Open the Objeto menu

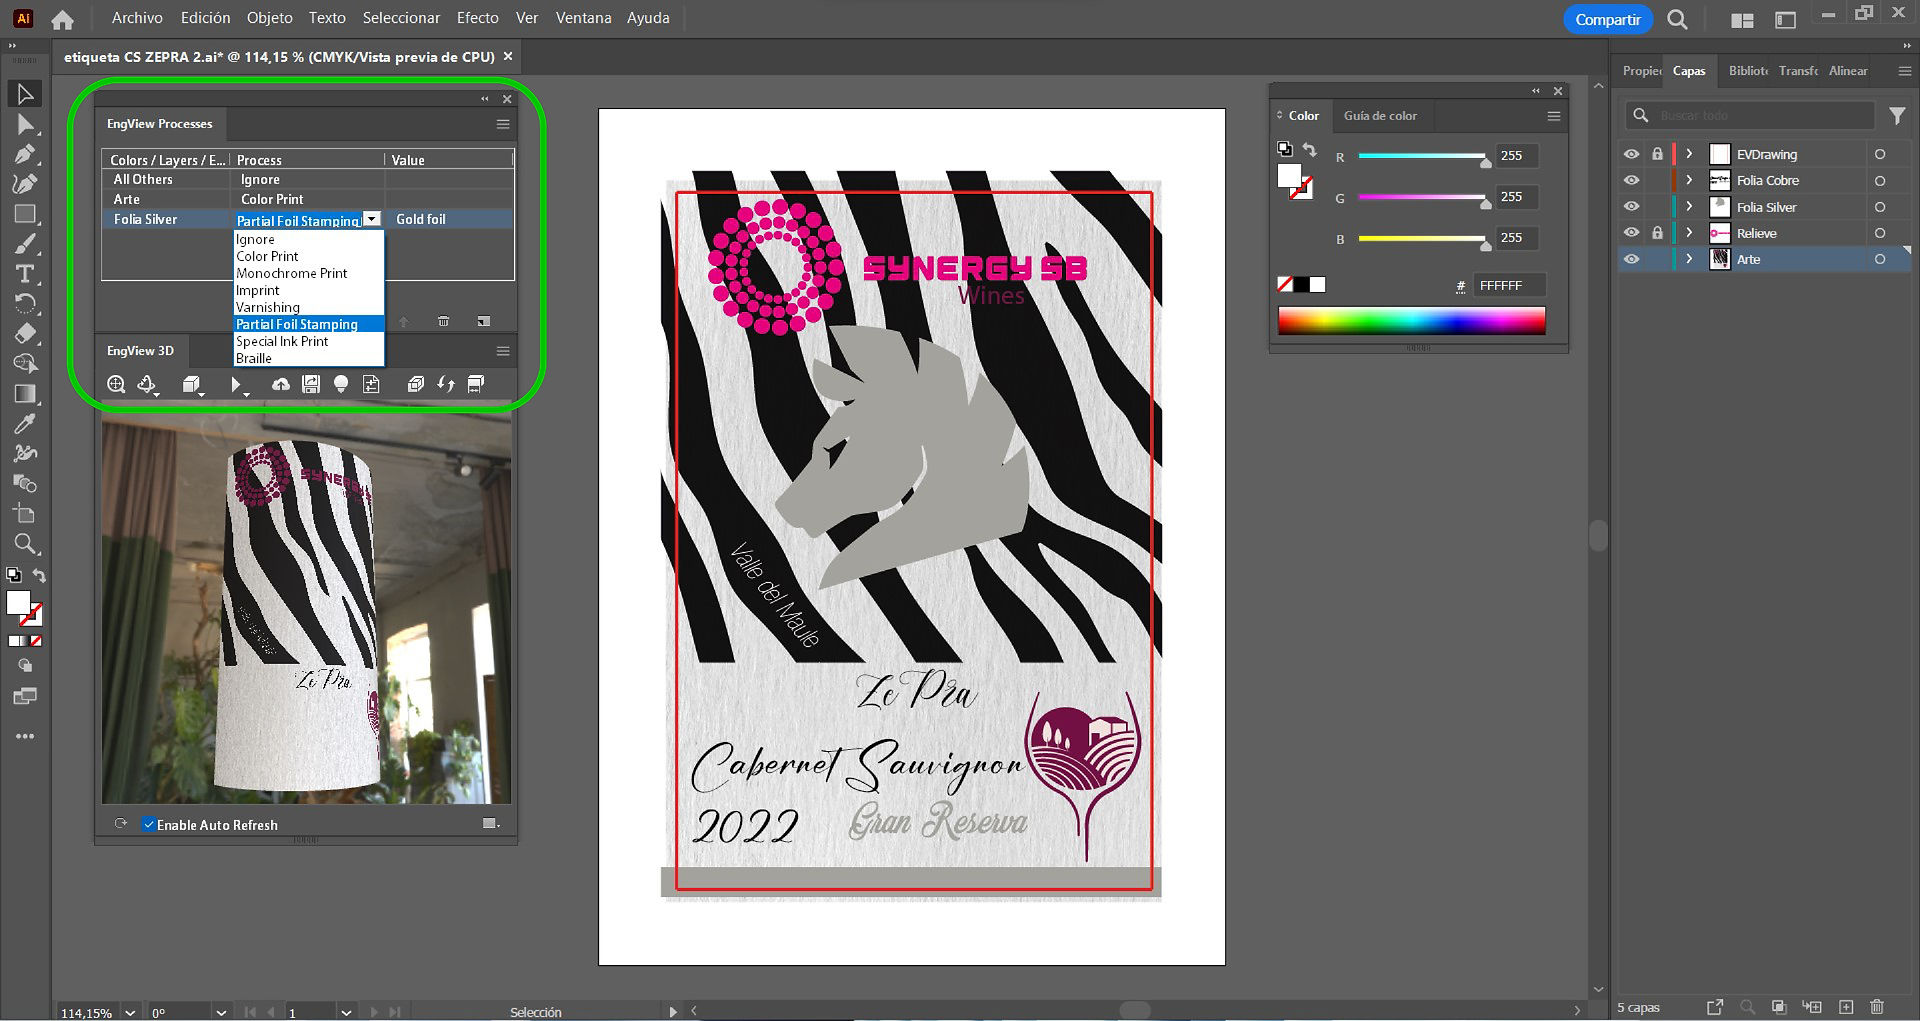pos(270,18)
